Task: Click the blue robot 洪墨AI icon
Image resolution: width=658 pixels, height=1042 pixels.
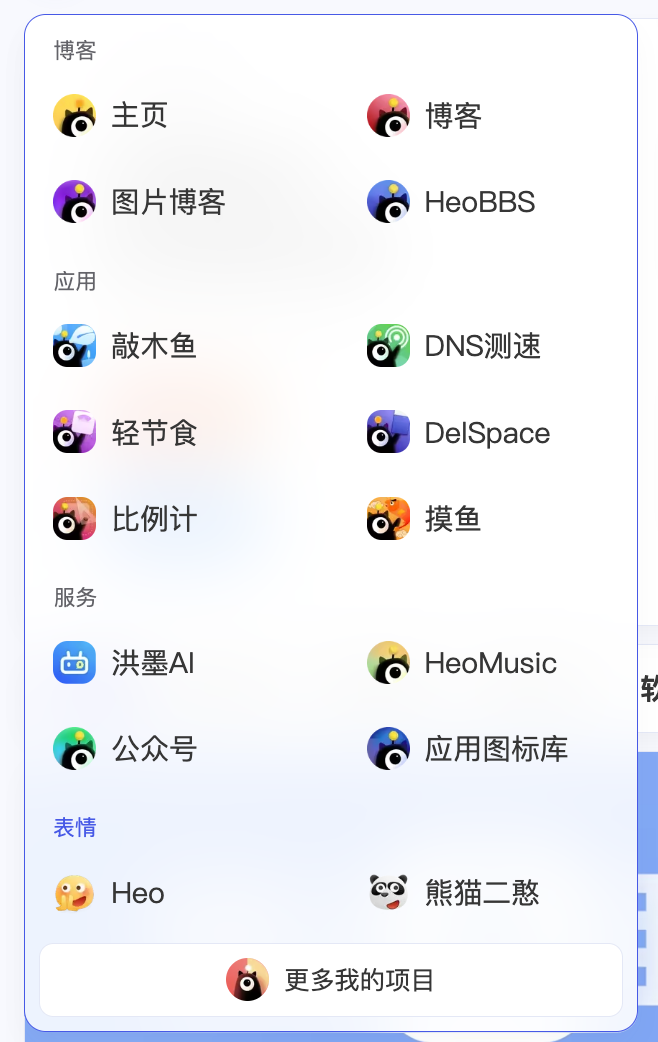Action: (x=74, y=663)
